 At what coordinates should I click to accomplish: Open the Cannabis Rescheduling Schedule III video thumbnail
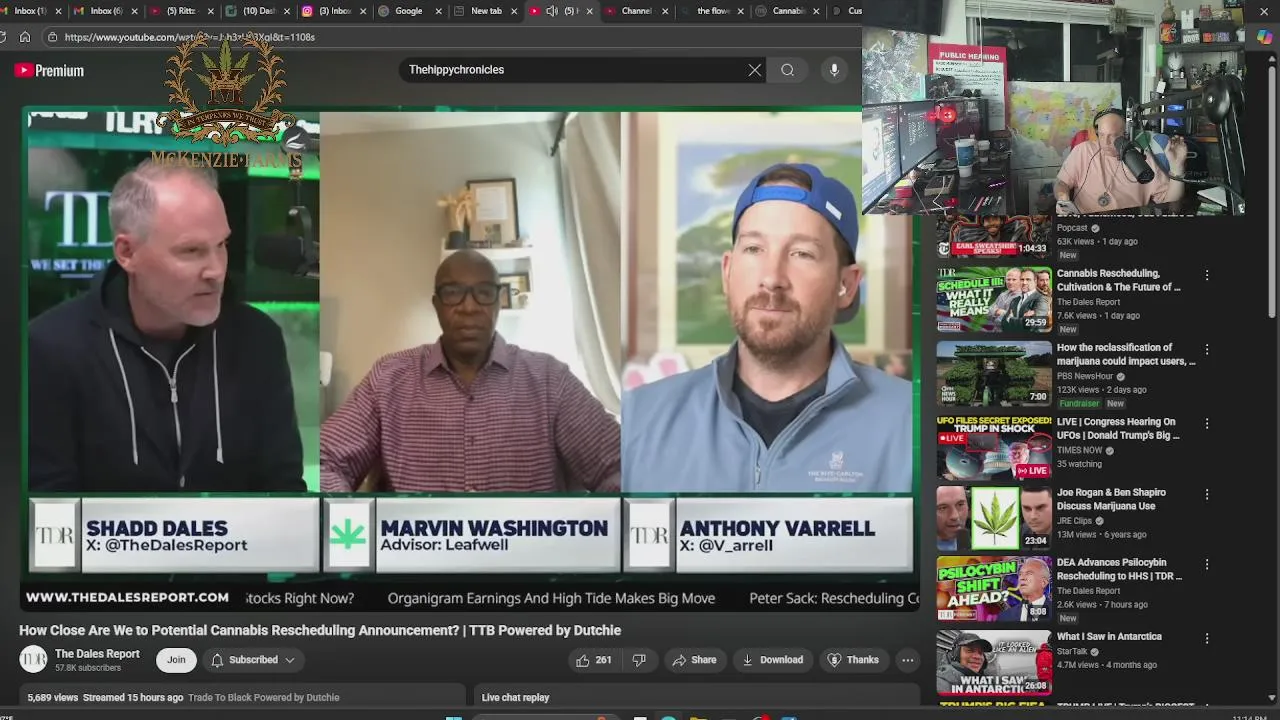994,299
